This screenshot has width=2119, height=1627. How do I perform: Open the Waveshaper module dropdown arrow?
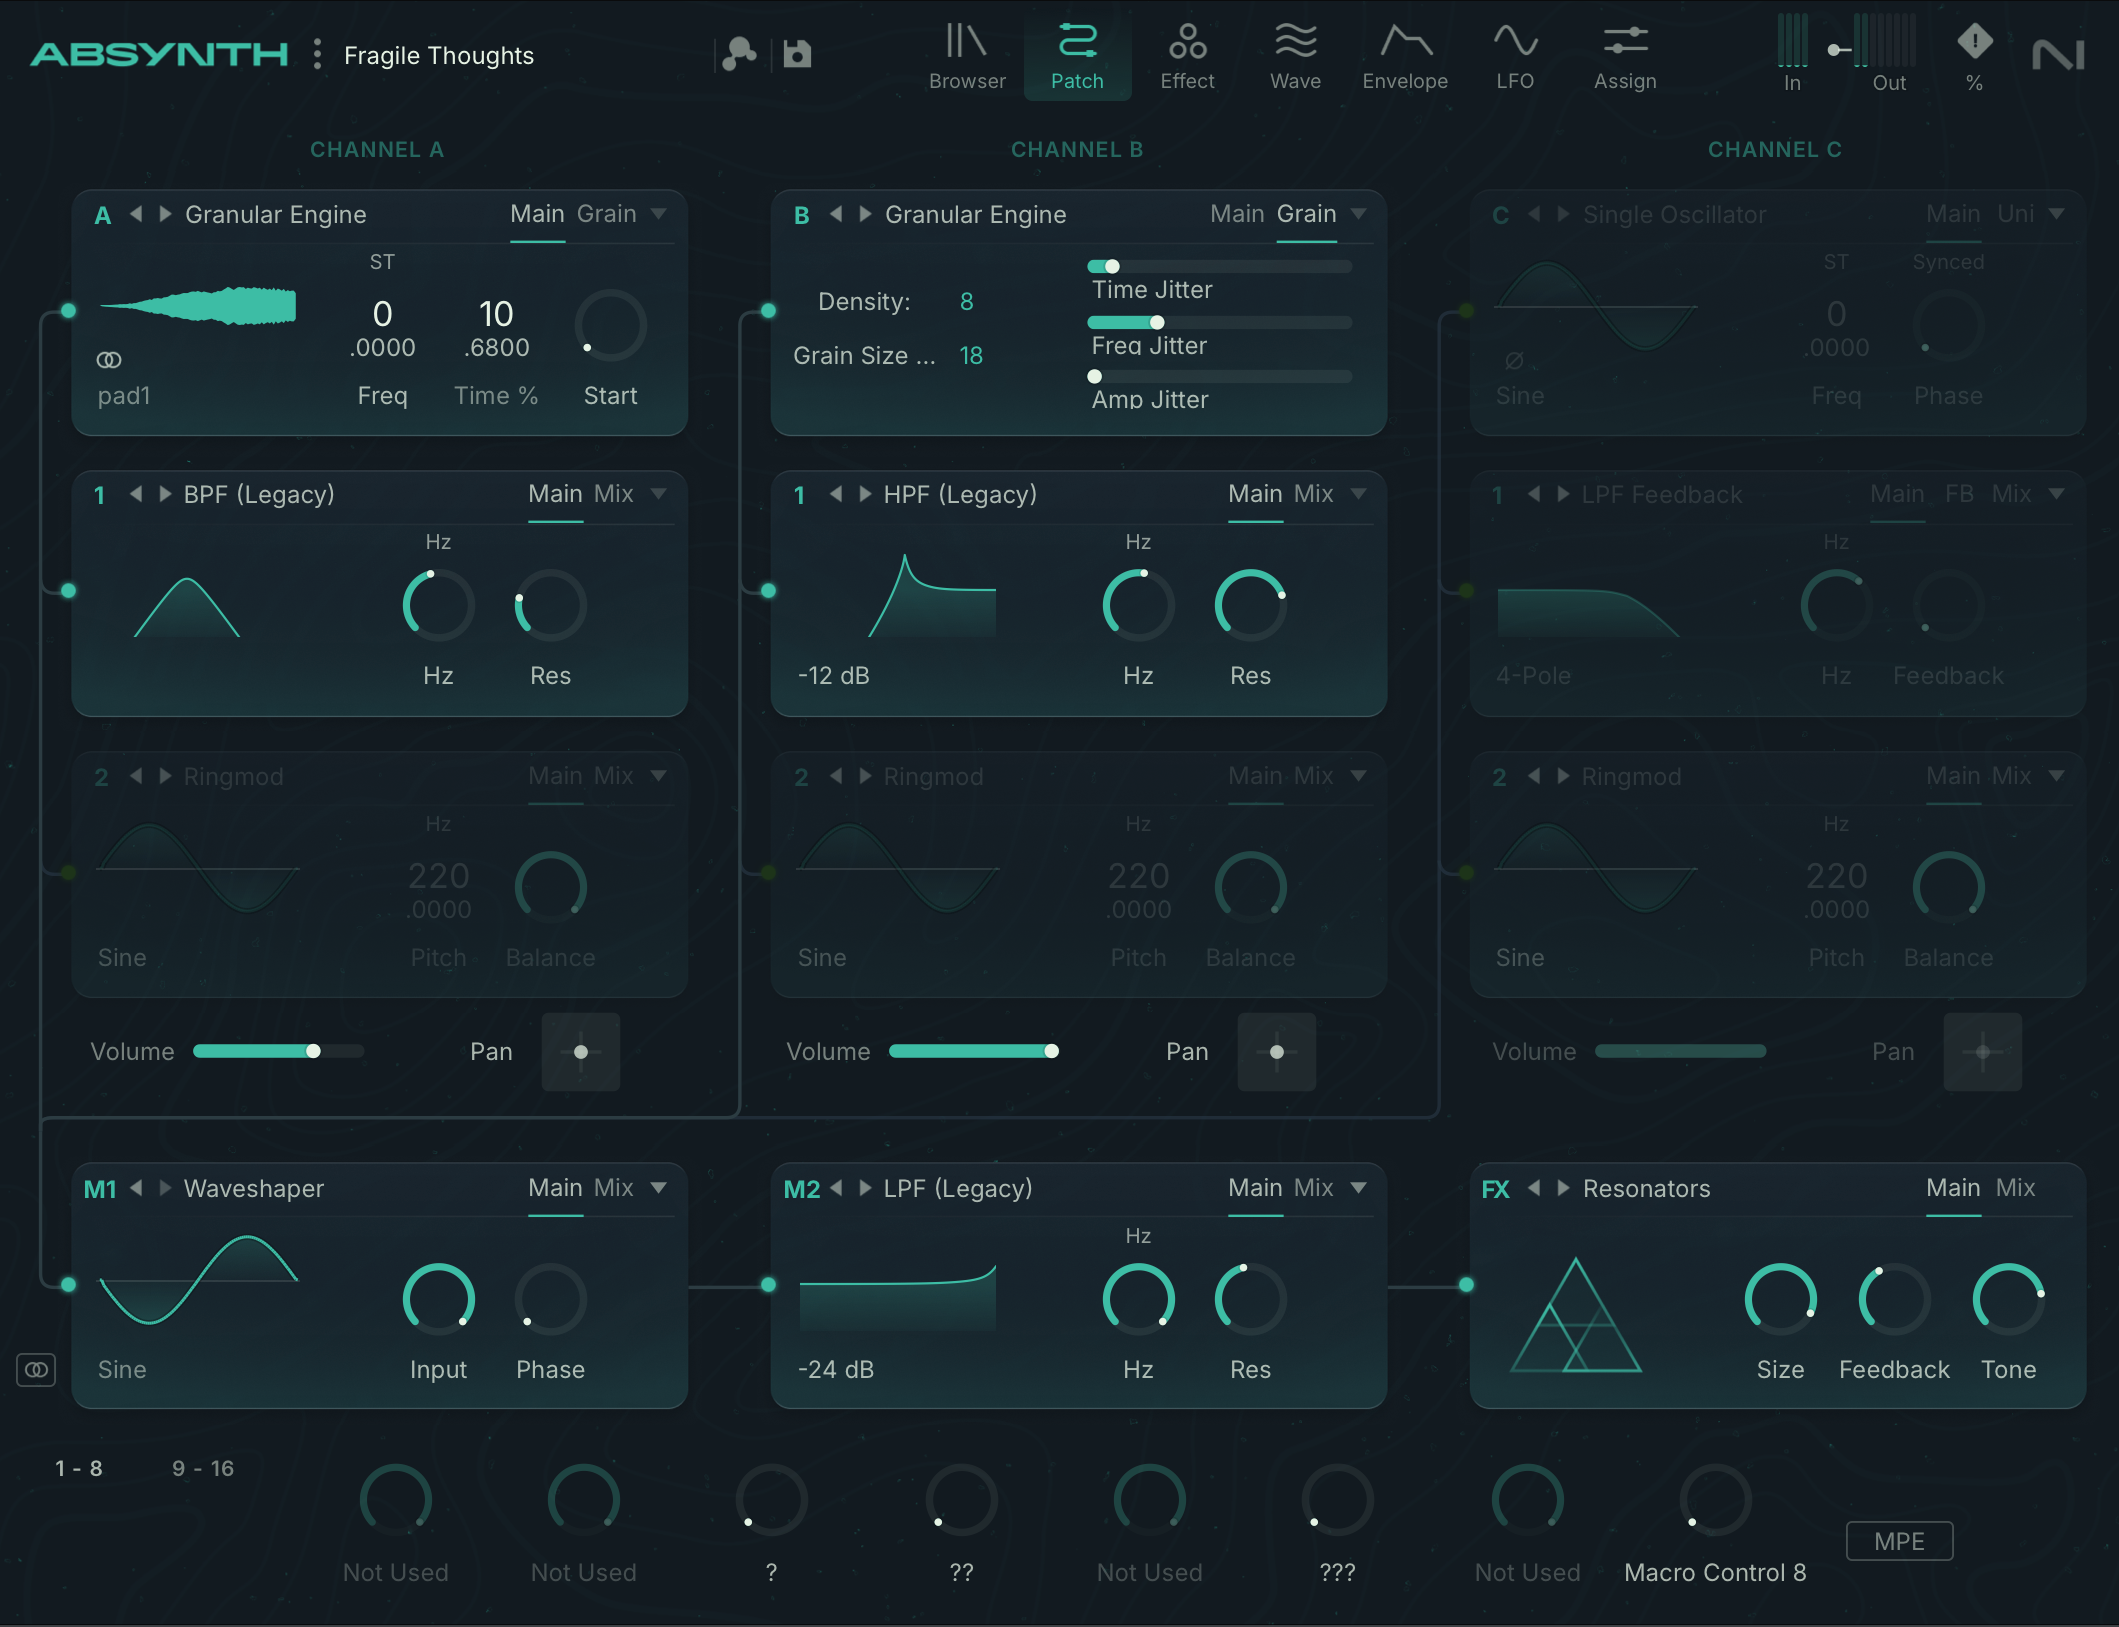pos(659,1188)
